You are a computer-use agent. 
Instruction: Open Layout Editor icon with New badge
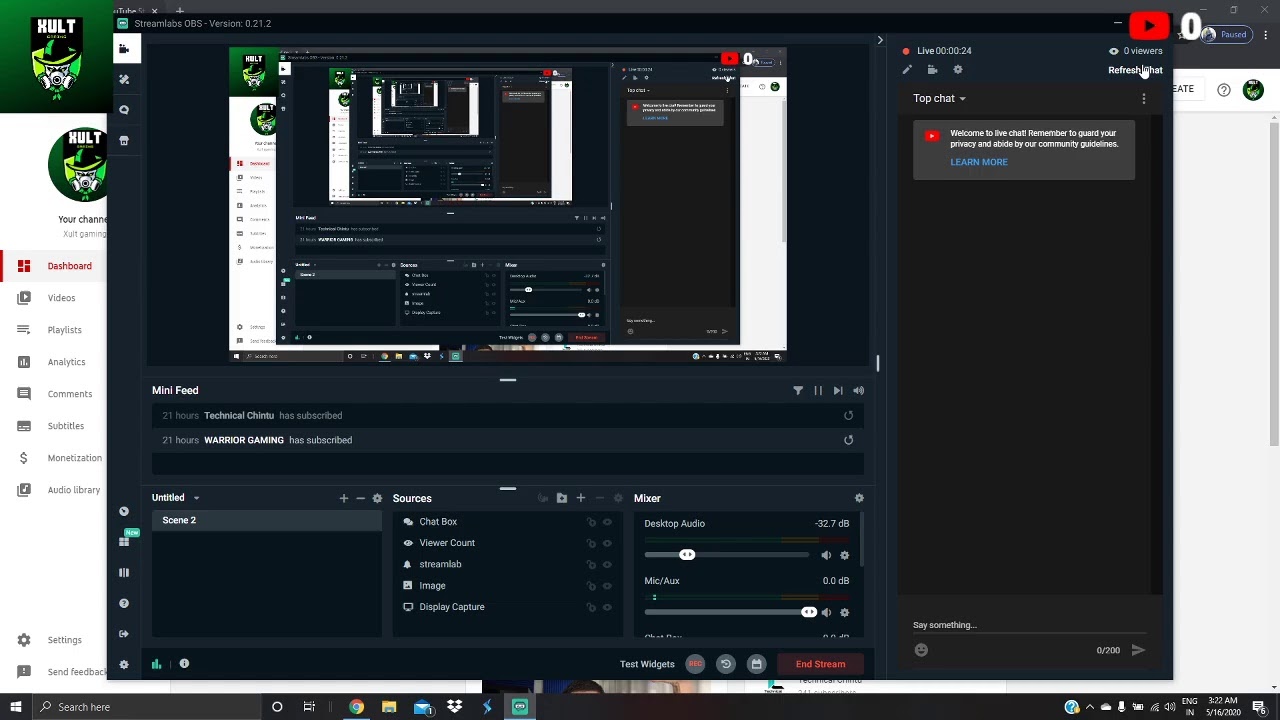pos(124,541)
